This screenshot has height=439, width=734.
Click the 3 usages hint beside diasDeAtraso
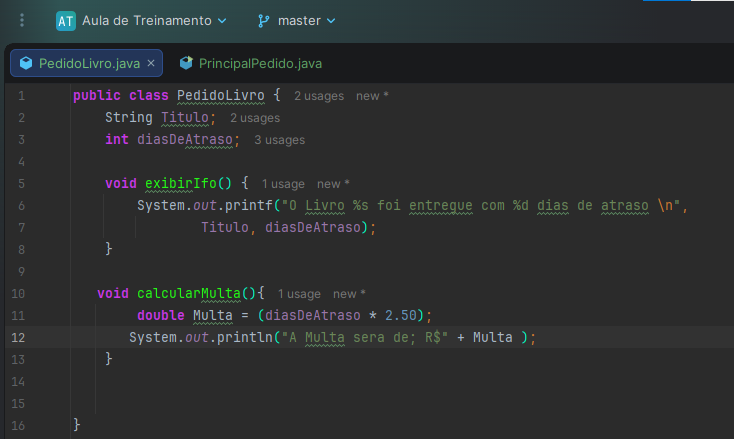(x=279, y=140)
